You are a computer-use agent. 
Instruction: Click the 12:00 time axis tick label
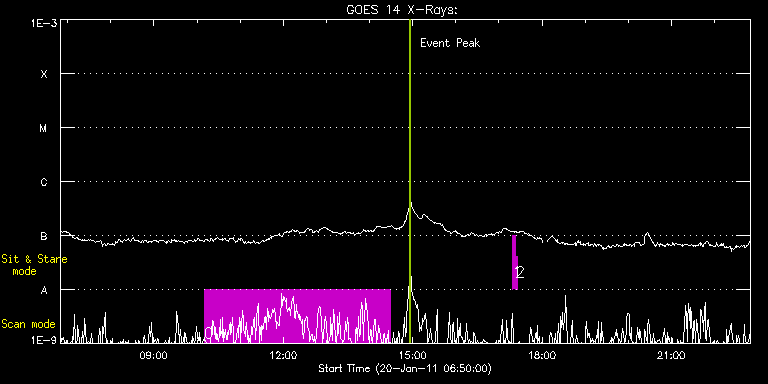pyautogui.click(x=283, y=355)
